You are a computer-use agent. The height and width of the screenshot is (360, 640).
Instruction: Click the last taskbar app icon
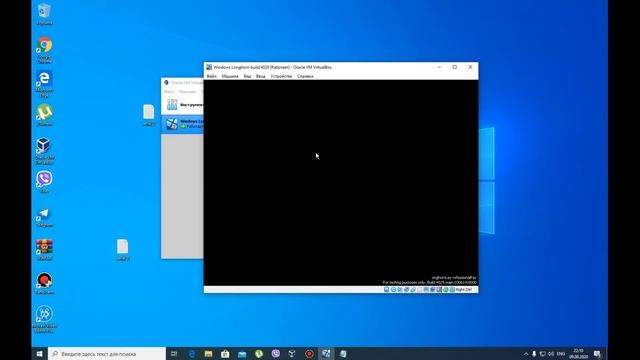tap(343, 353)
